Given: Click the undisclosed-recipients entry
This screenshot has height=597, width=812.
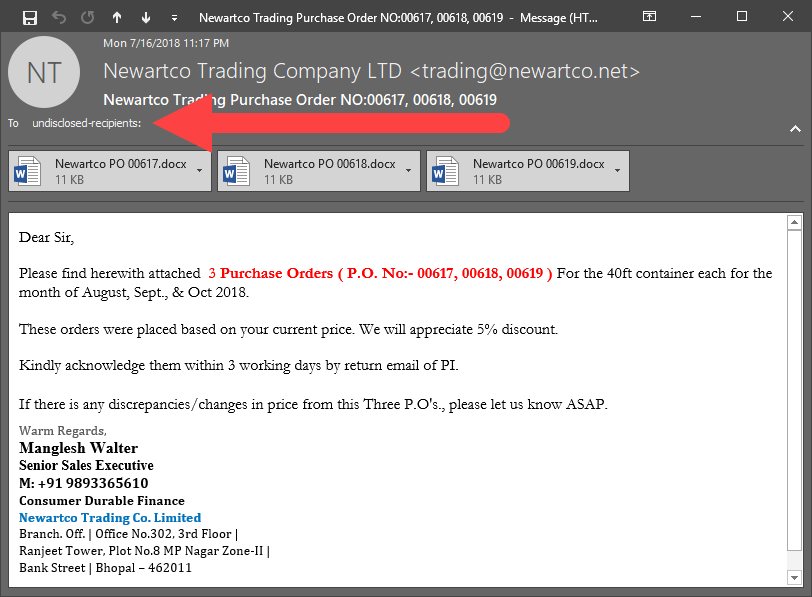Looking at the screenshot, I should 86,123.
